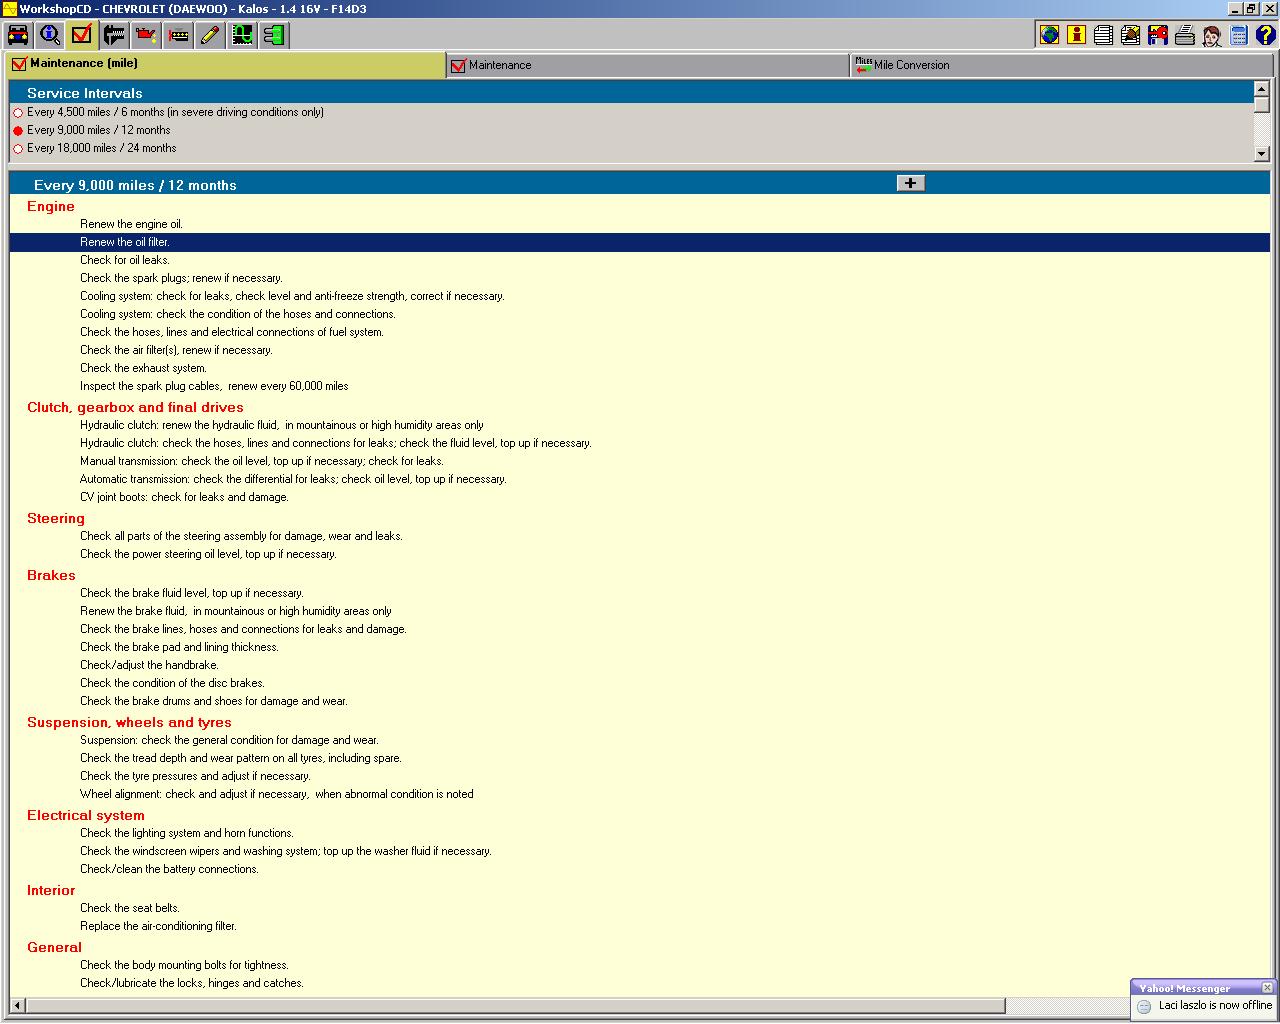
Task: Open the green oscilloscope waveform icon
Action: 242,35
